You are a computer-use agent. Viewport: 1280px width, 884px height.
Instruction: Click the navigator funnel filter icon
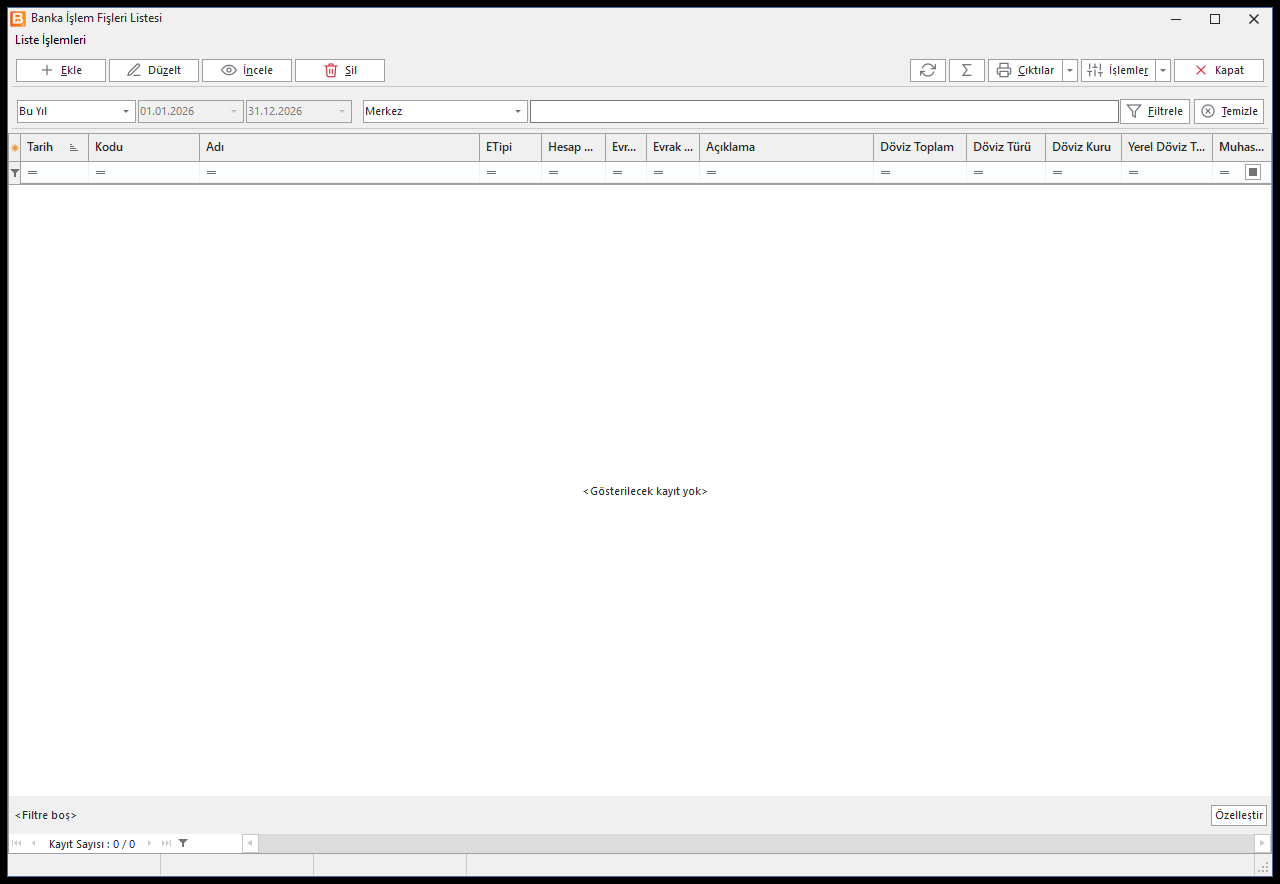183,843
